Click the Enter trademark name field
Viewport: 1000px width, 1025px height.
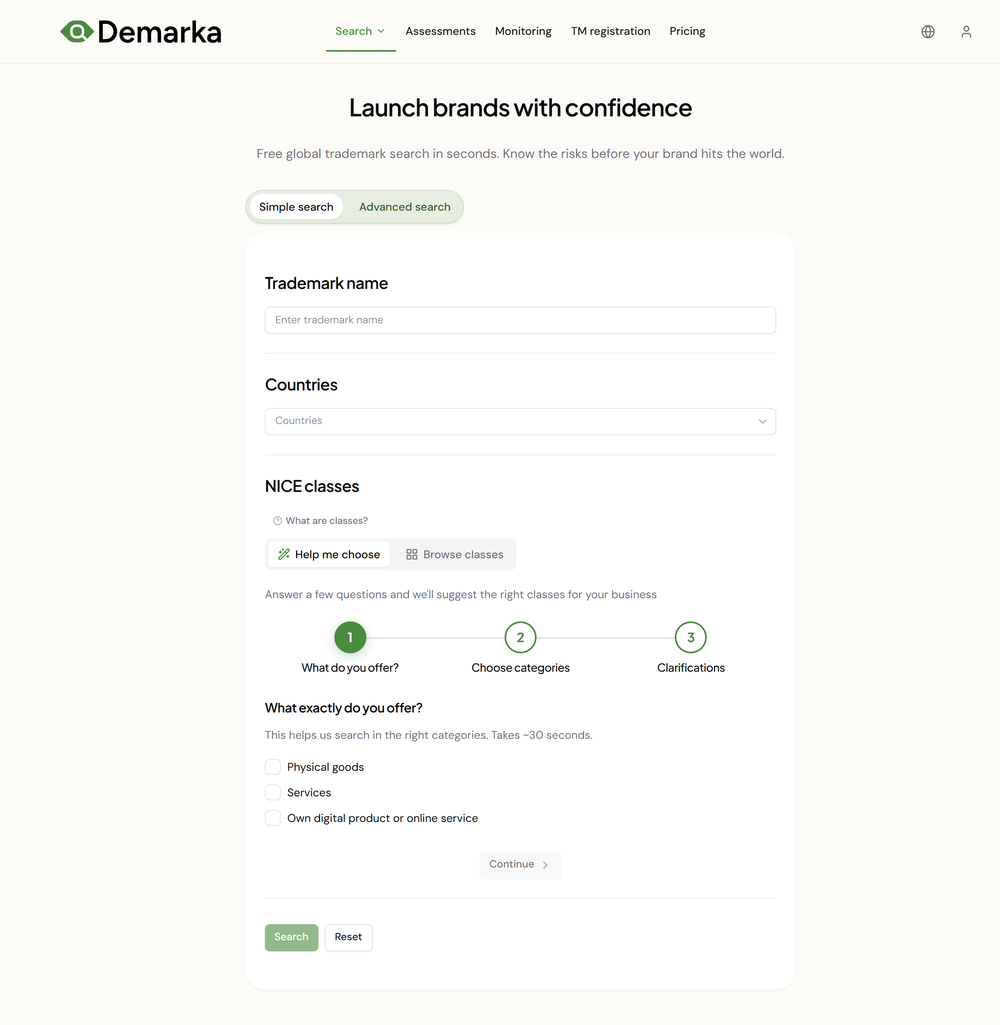(520, 319)
